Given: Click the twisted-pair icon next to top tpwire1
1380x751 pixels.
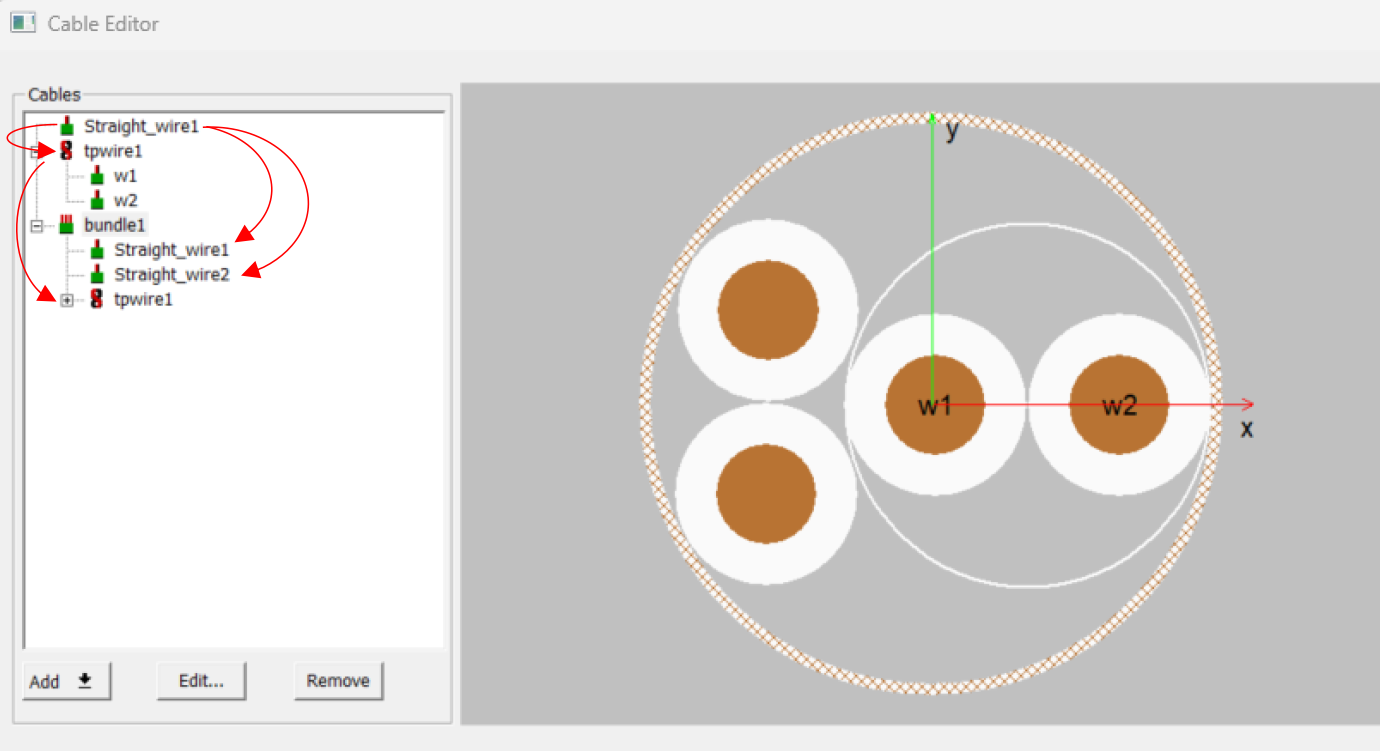Looking at the screenshot, I should pos(65,150).
